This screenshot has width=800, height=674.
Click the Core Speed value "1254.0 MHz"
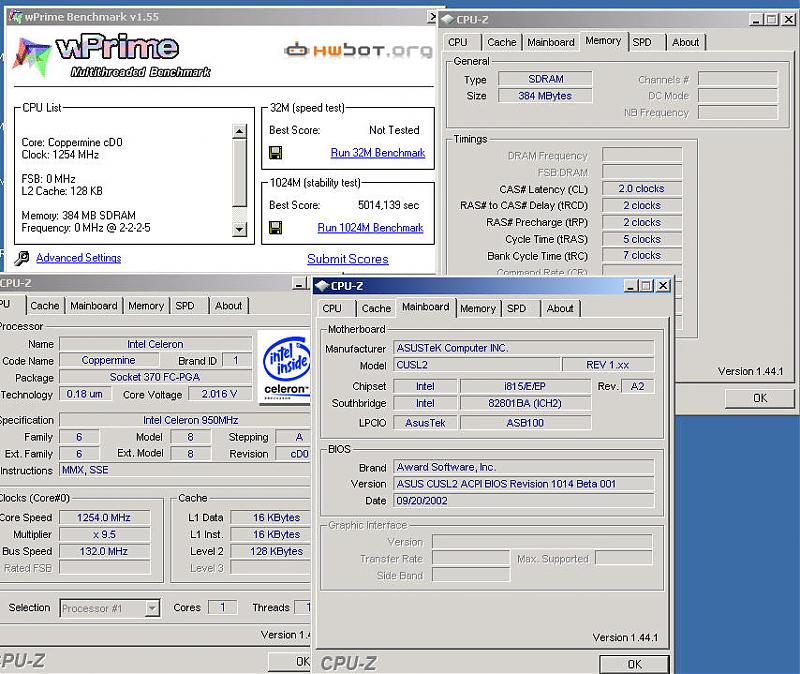[104, 517]
